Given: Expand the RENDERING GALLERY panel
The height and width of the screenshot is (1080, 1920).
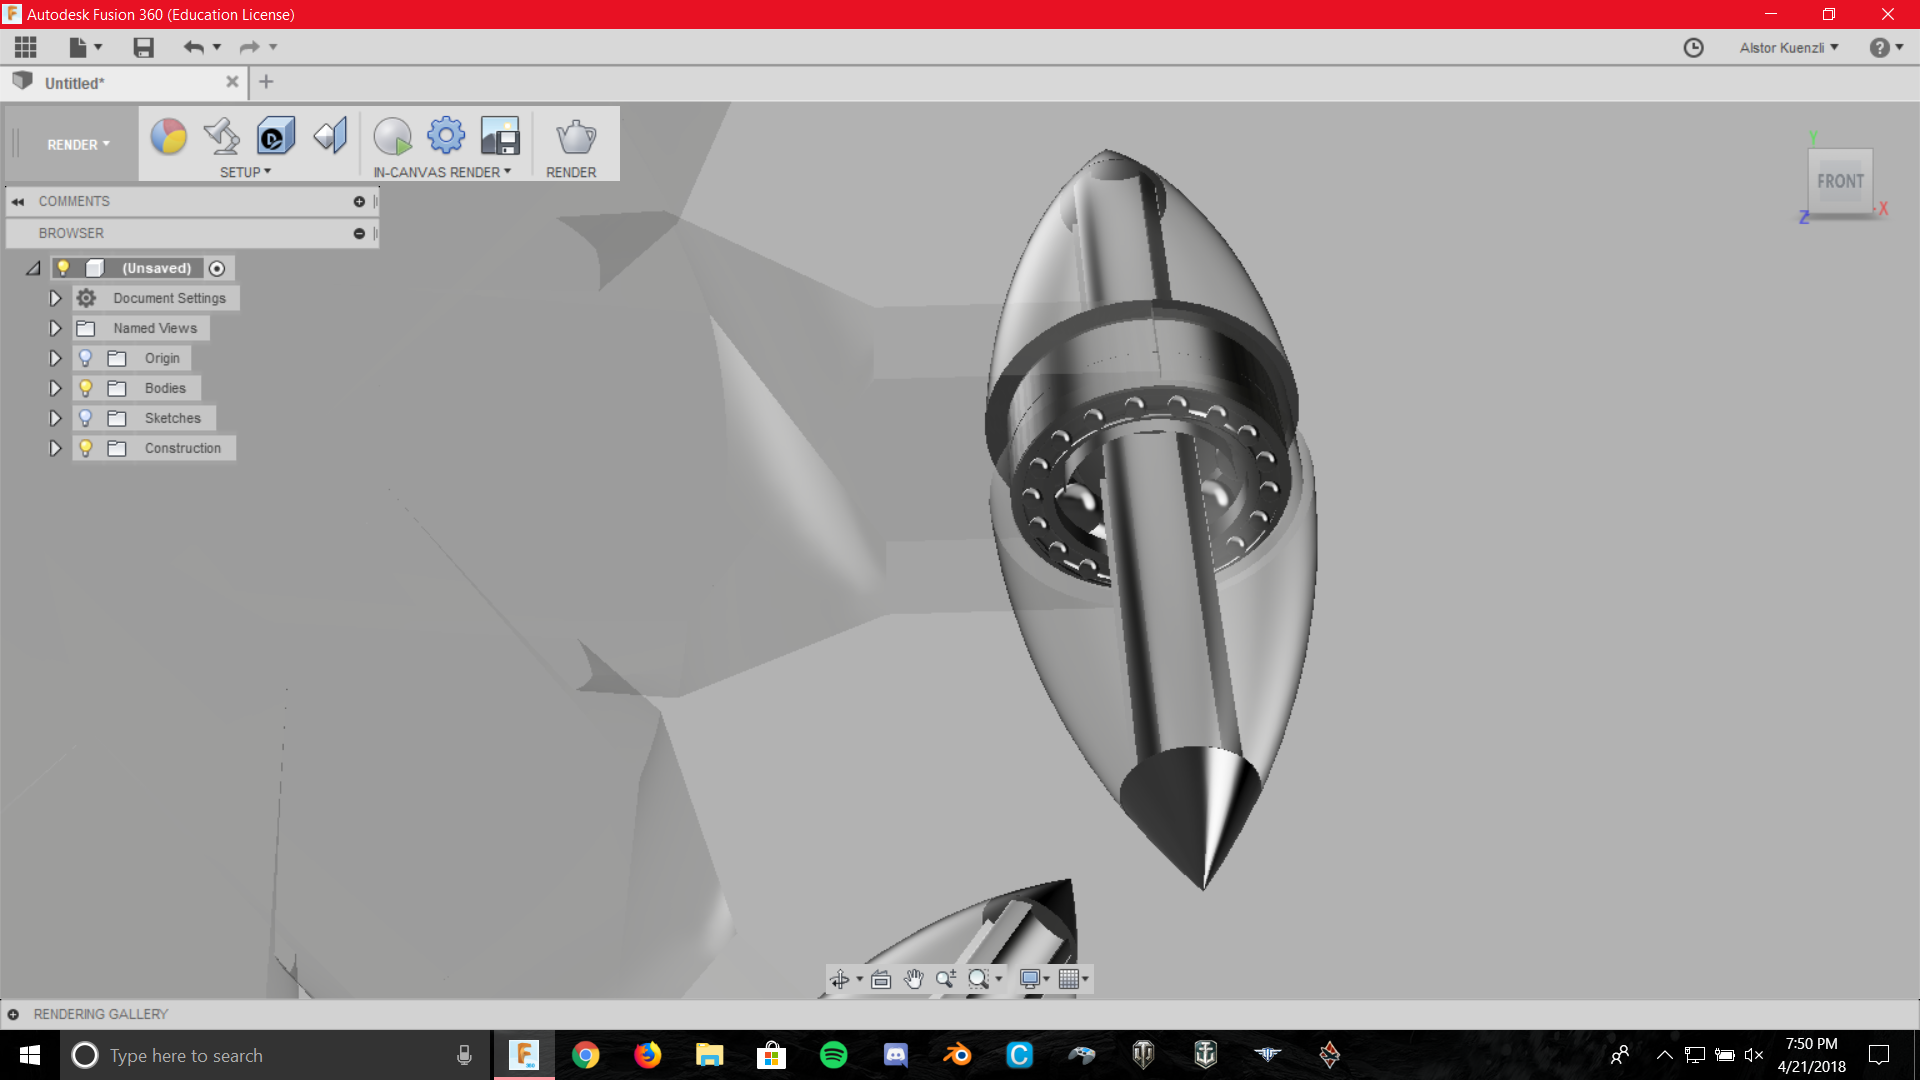Looking at the screenshot, I should [13, 1014].
